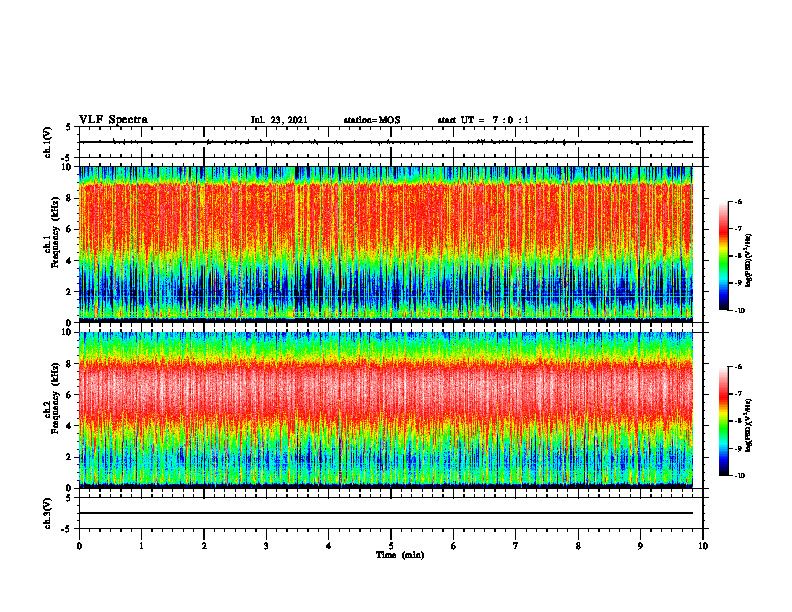This screenshot has height=612, width=792.
Task: Click the '-10' tick of ch.2 colorbar
Action: [x=739, y=476]
